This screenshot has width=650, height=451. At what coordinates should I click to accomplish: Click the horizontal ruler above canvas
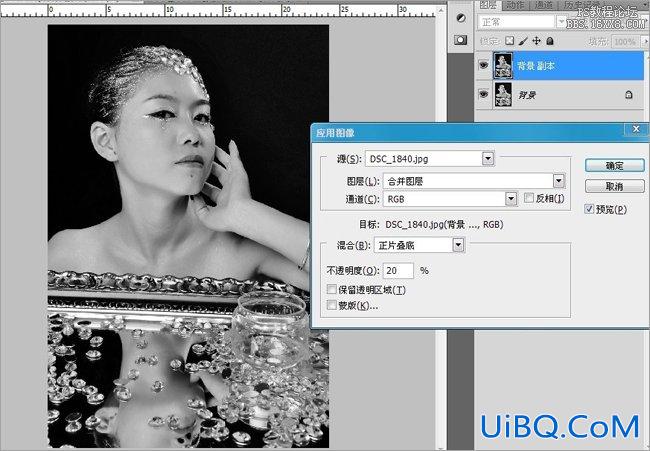coord(218,10)
